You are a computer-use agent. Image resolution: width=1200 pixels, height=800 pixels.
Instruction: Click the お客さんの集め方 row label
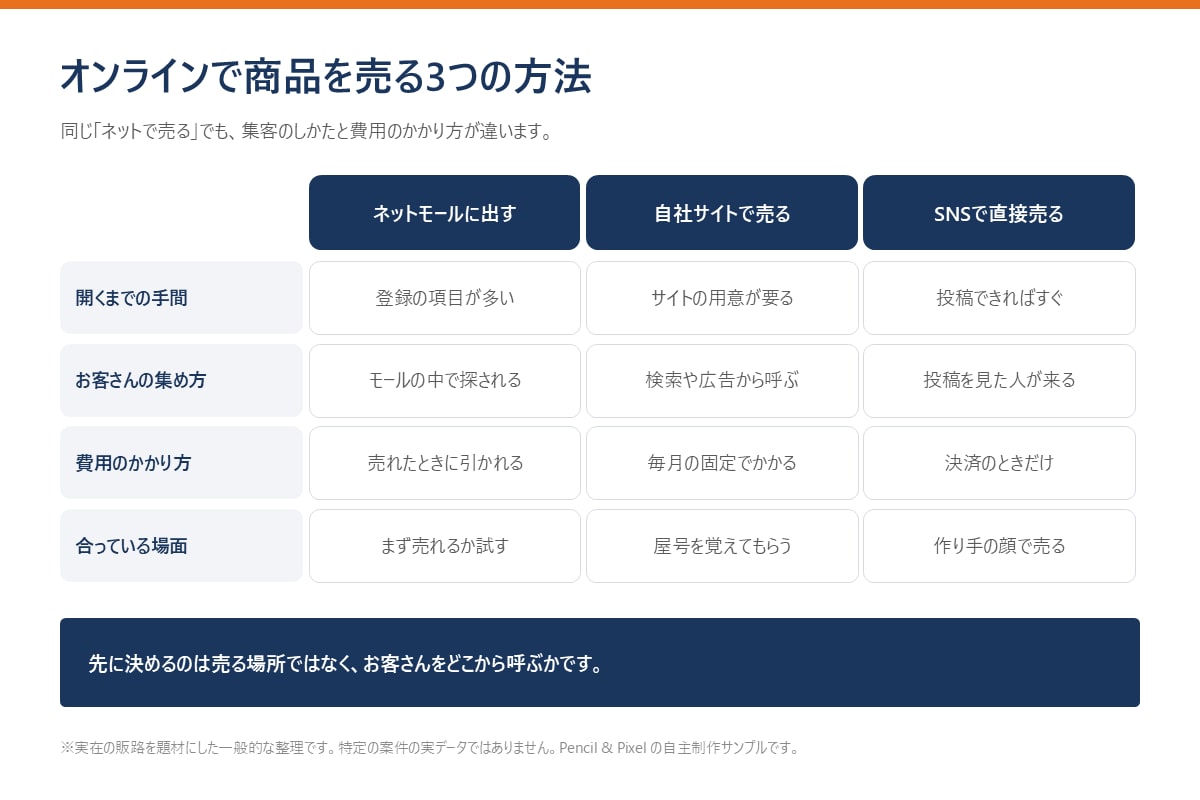click(x=181, y=381)
